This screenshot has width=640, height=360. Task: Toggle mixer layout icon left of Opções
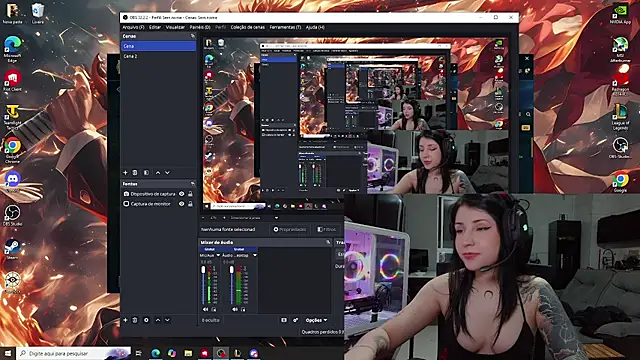[x=284, y=320]
